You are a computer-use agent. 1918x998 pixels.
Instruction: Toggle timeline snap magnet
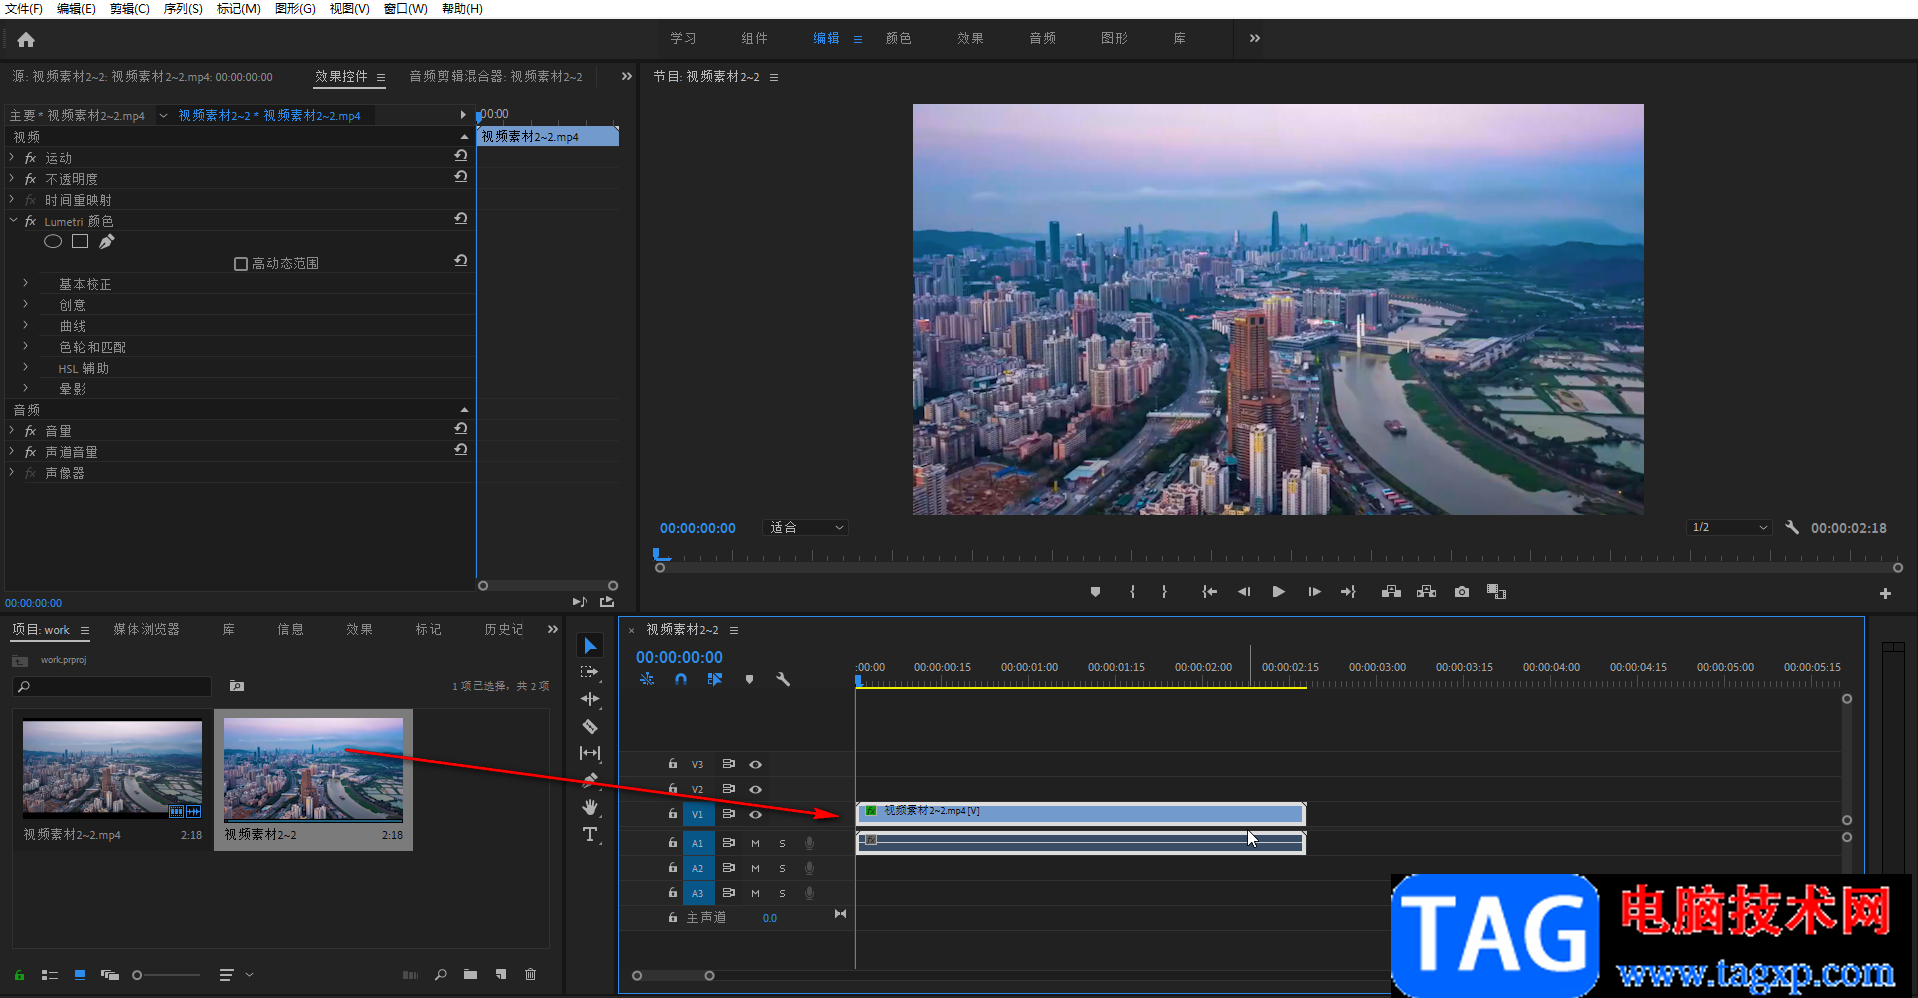[x=681, y=679]
